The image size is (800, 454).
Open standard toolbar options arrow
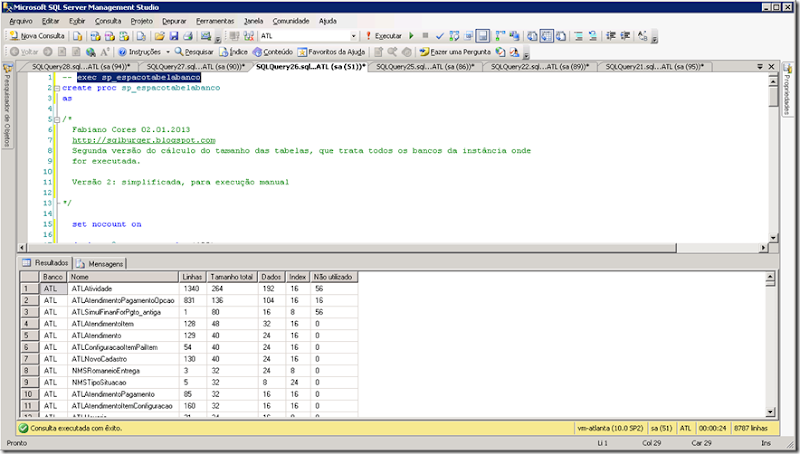click(218, 38)
